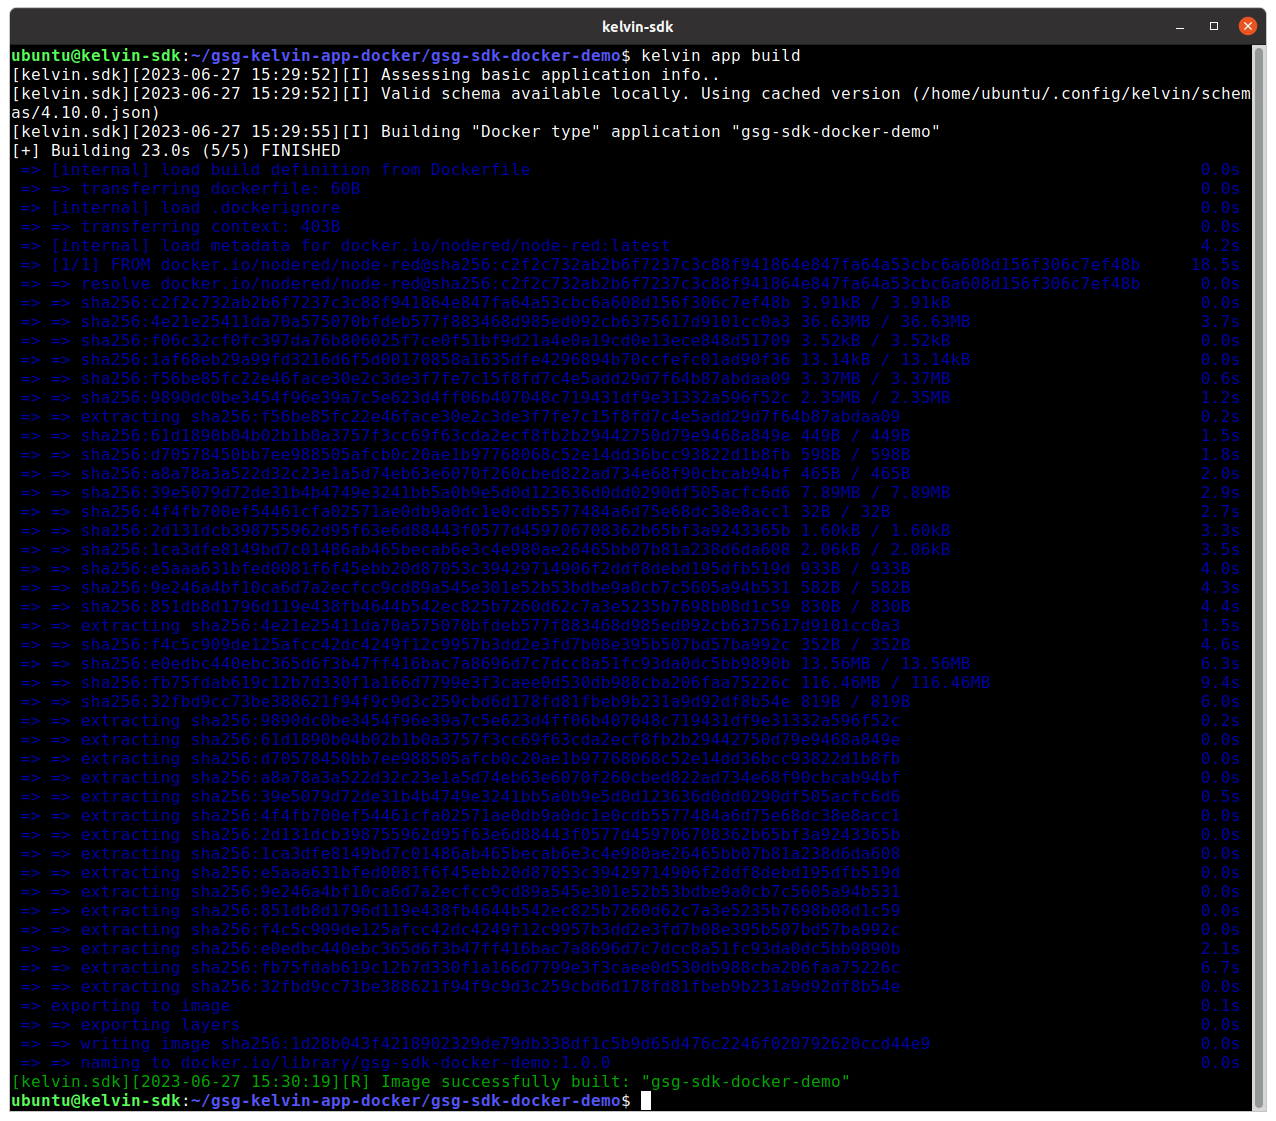Screen dimensions: 1276x1121
Task: Click the 'writing image sha256' log line
Action: click(480, 1043)
